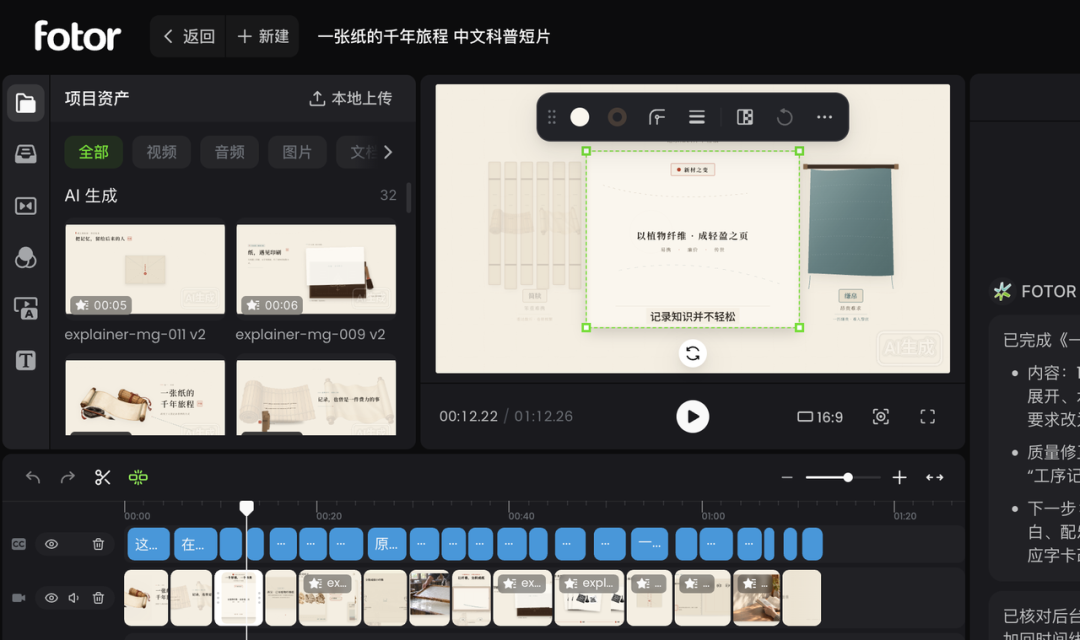Enter fullscreen preview mode
This screenshot has width=1080, height=640.
(928, 417)
